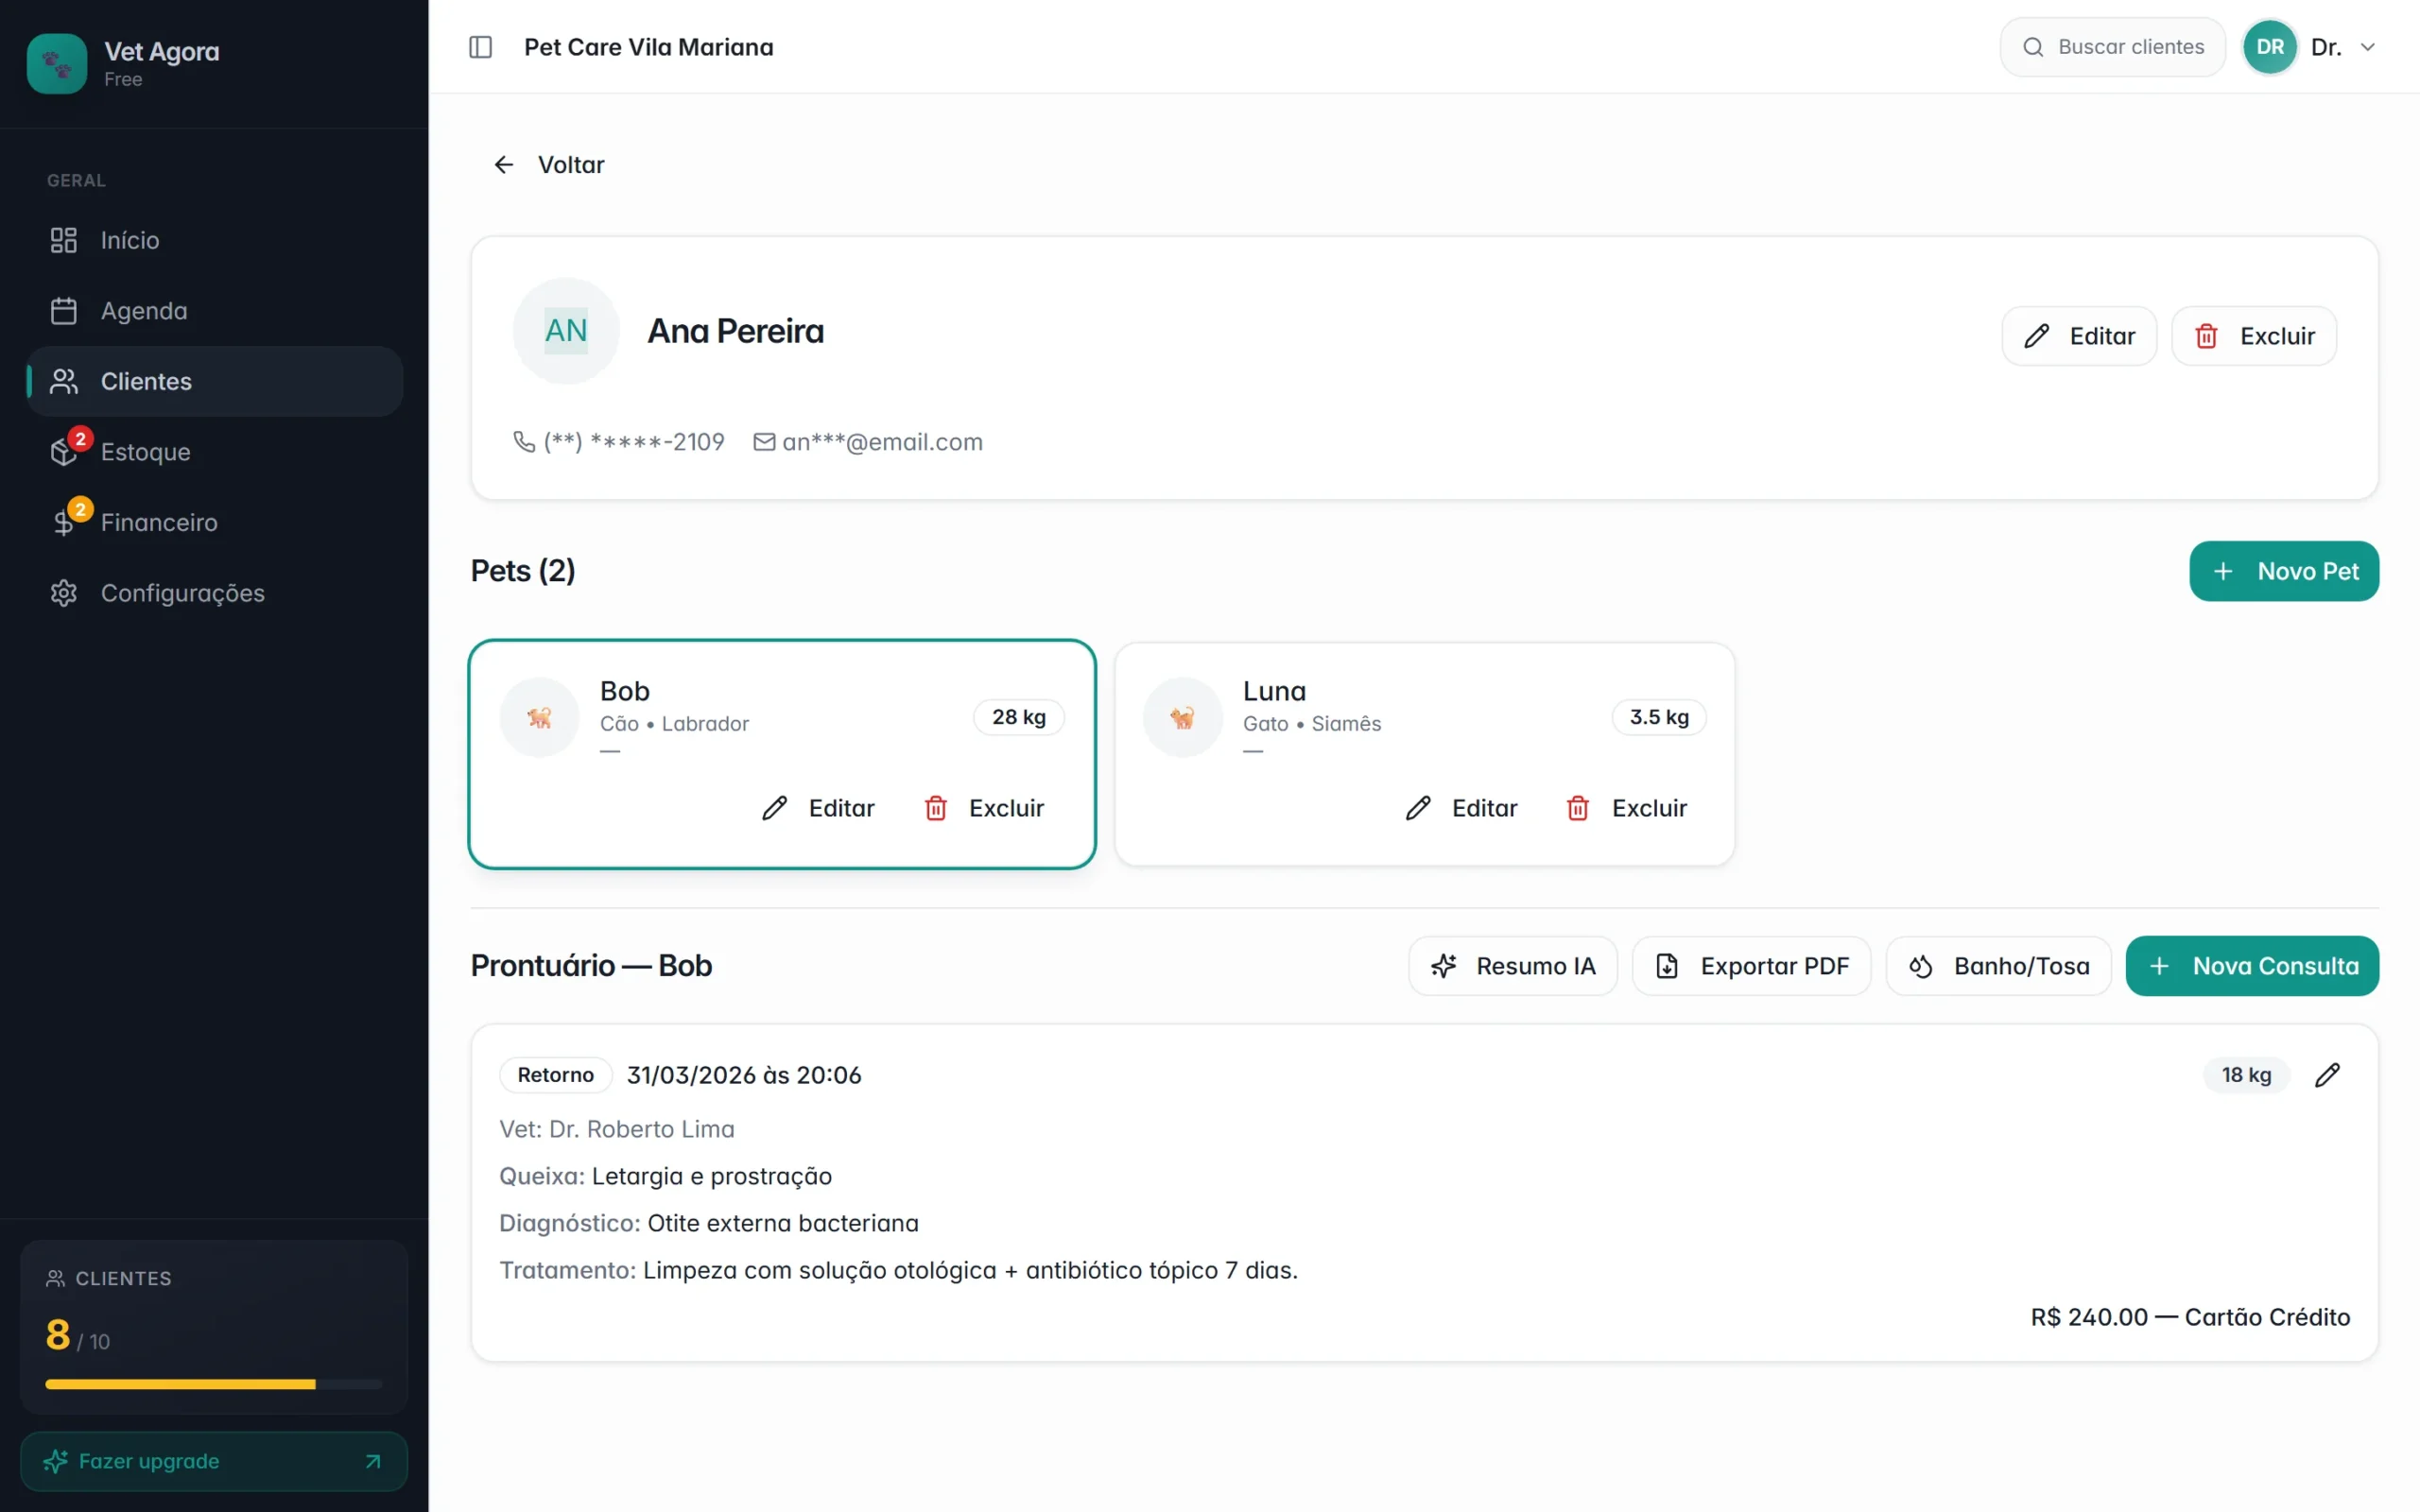Viewport: 2420px width, 1512px height.
Task: Click the Queixa: Letargia e prostração line
Action: tap(666, 1176)
